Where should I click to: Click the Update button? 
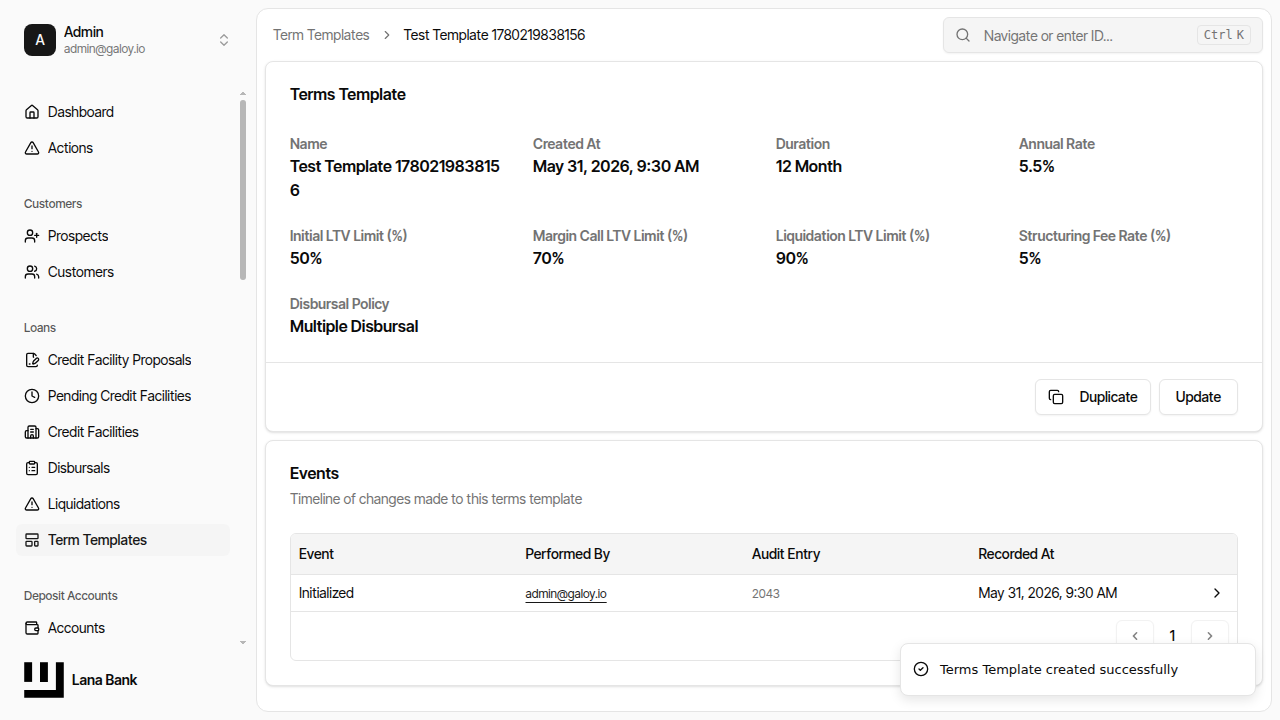(1198, 397)
